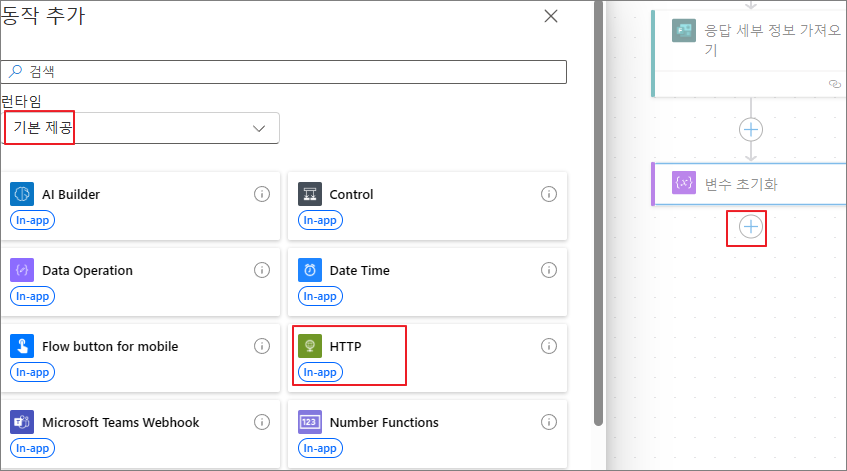Select the HTTP label text
847x471 pixels.
tap(345, 346)
